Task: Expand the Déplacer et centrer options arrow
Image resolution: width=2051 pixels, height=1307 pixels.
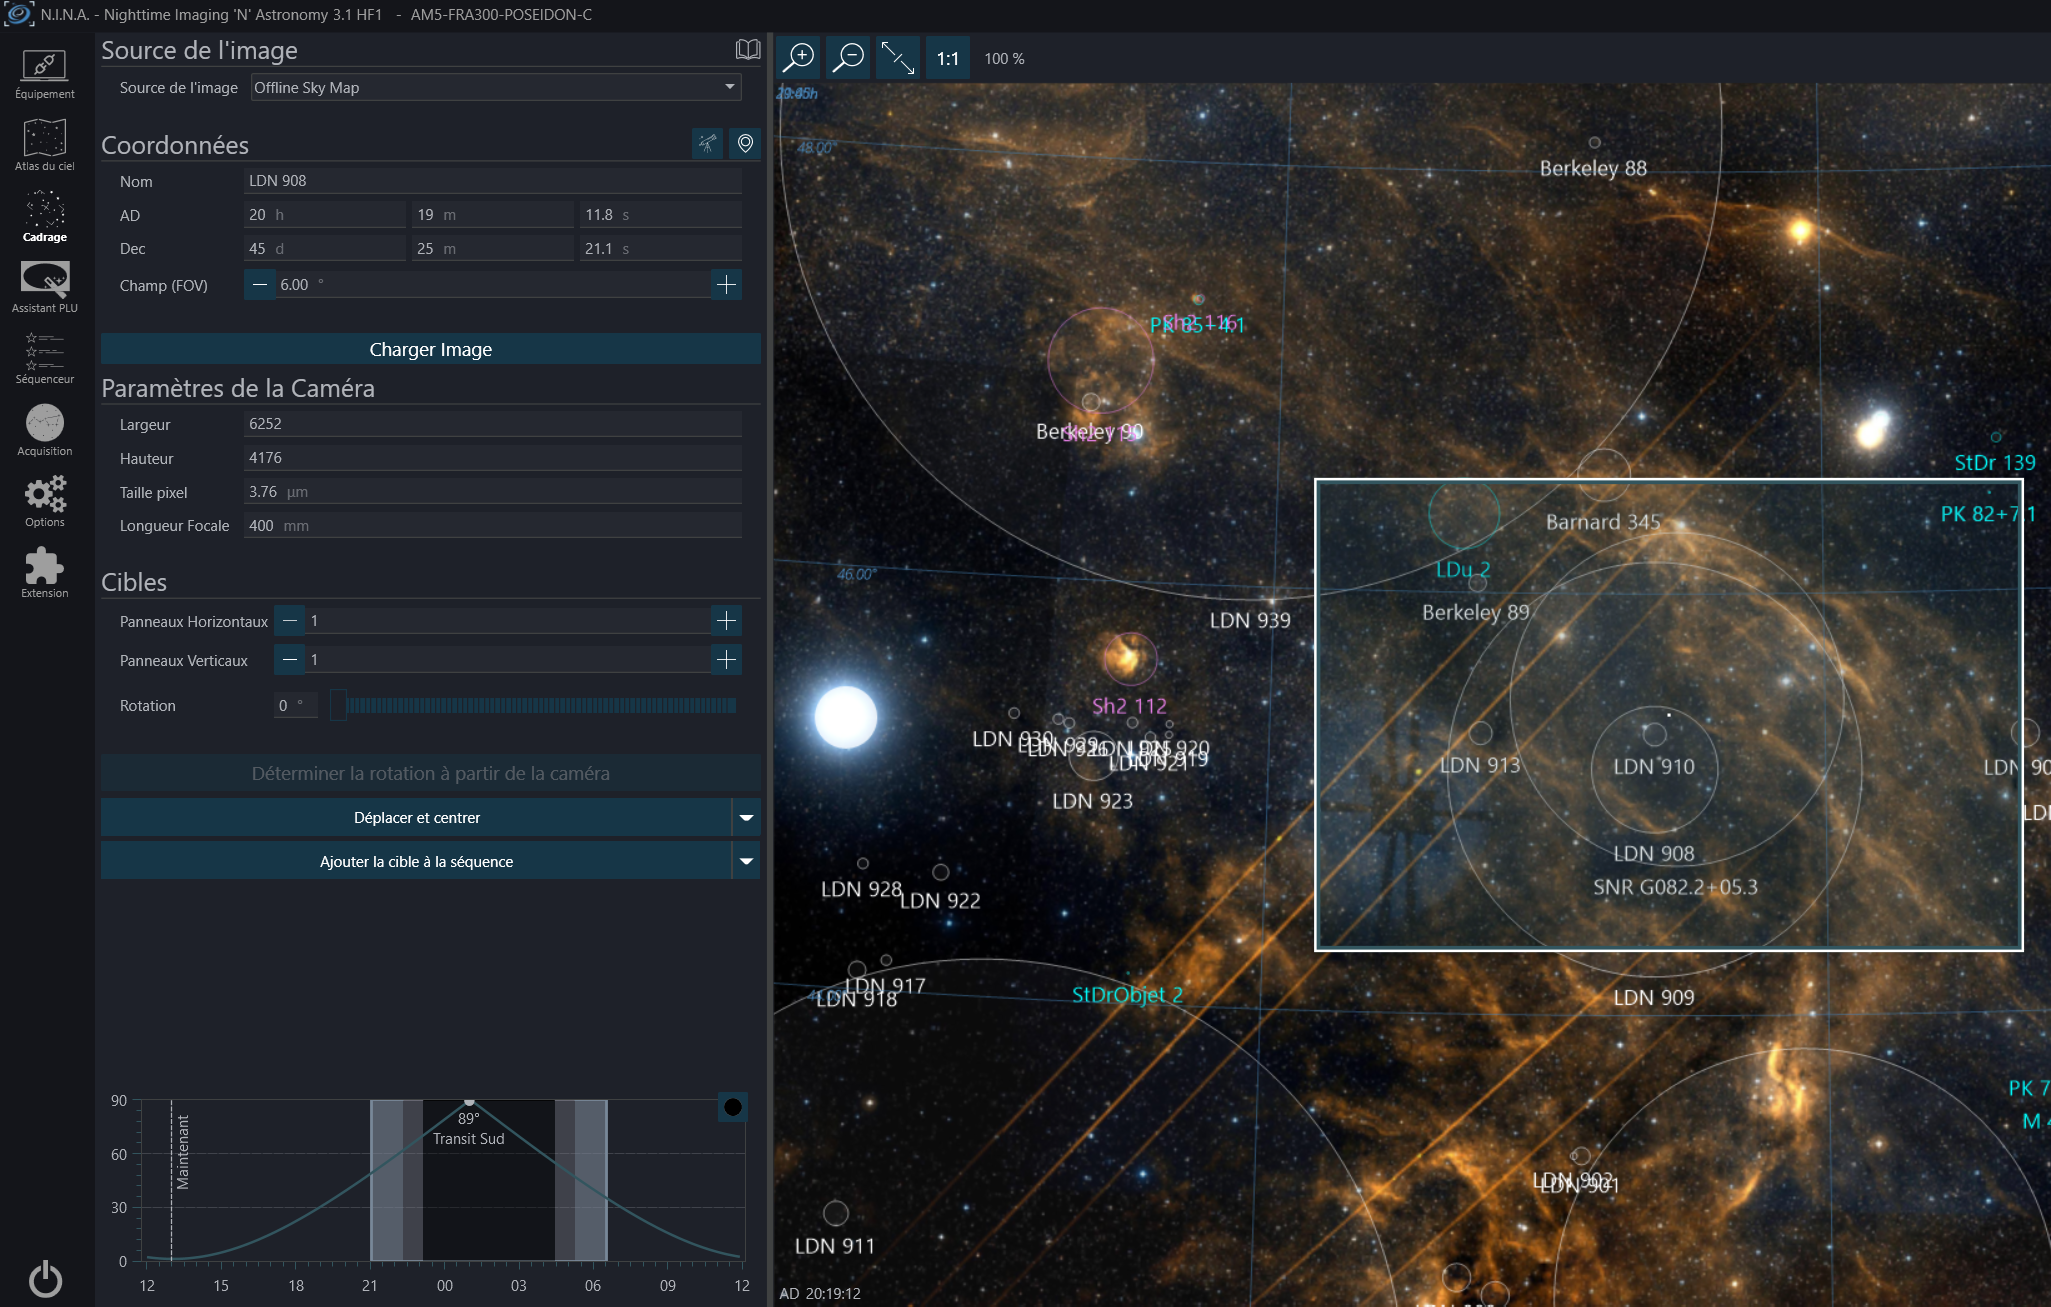Action: [x=746, y=818]
